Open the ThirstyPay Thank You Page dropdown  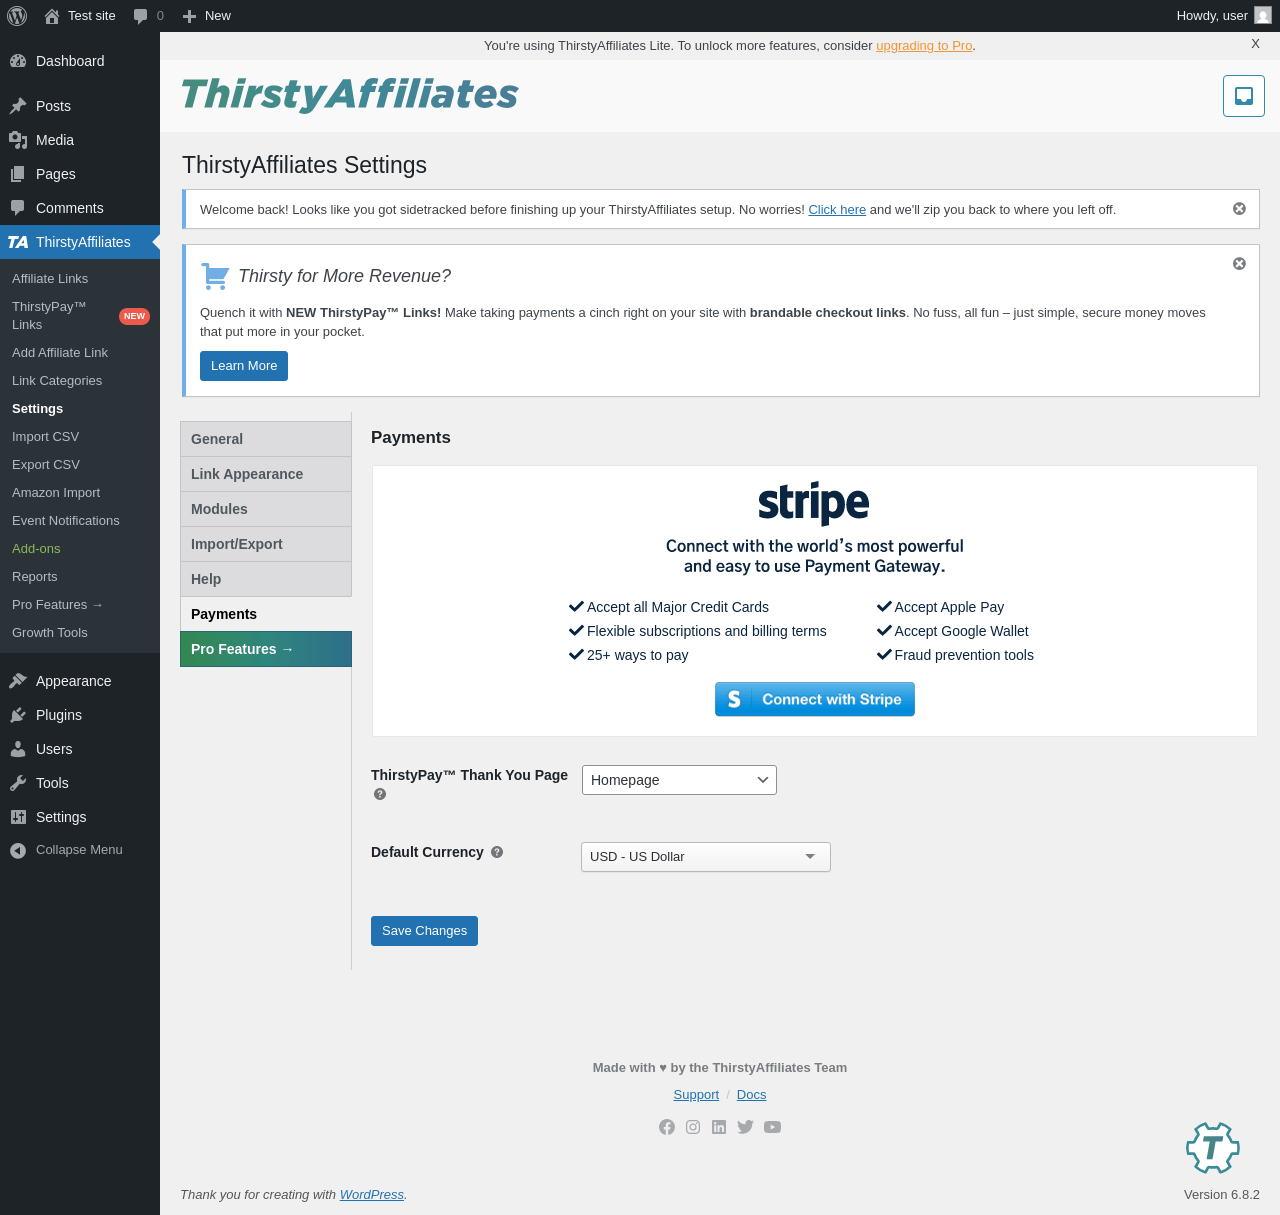pos(679,780)
